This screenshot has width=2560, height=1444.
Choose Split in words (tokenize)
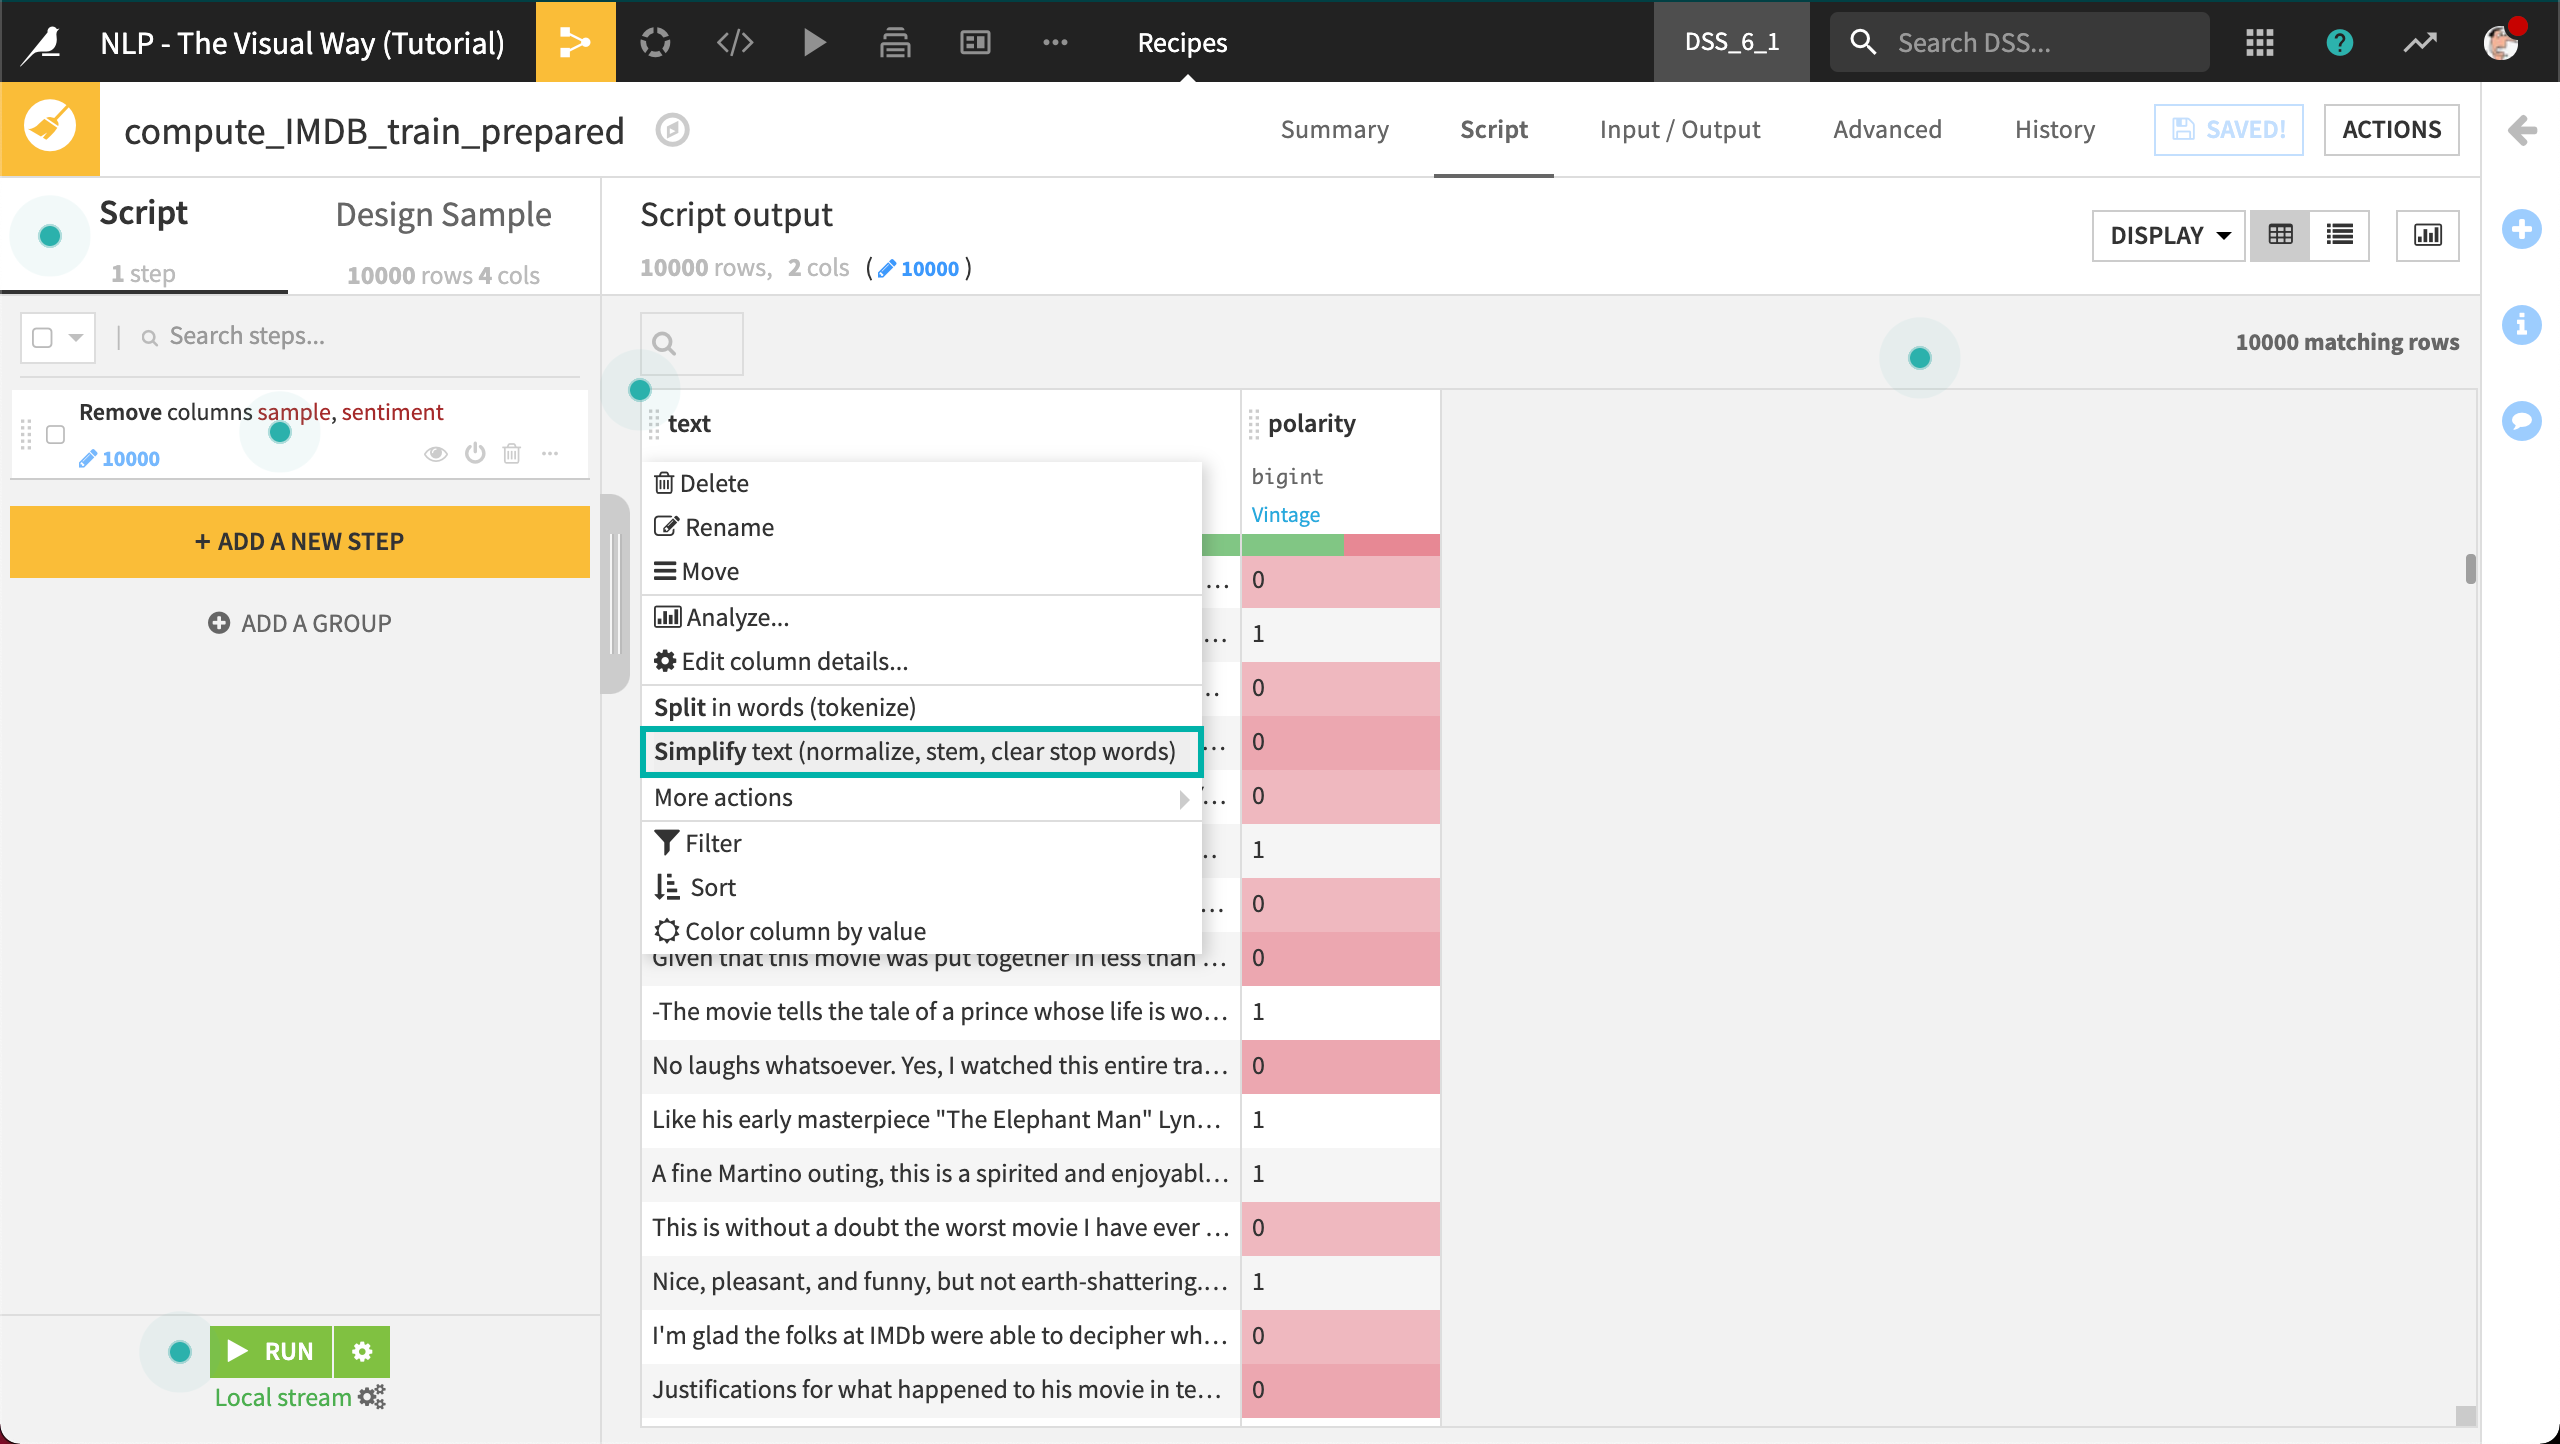[x=921, y=707]
